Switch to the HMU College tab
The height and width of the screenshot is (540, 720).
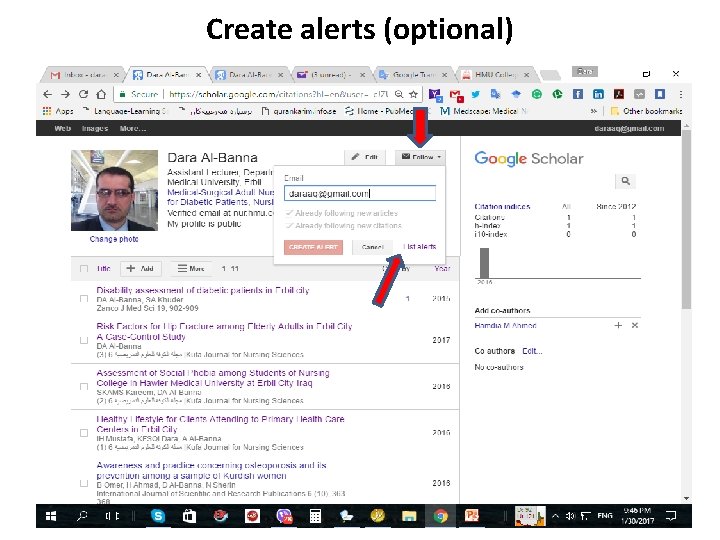tap(496, 74)
